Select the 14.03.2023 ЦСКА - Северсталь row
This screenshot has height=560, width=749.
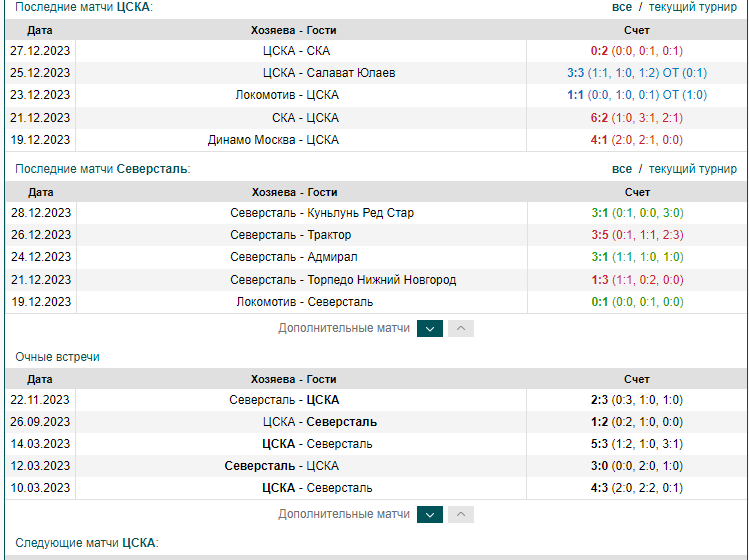coord(376,444)
